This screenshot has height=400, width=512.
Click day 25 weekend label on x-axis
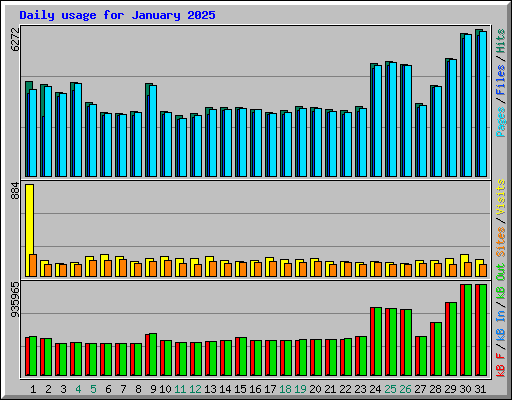(390, 389)
